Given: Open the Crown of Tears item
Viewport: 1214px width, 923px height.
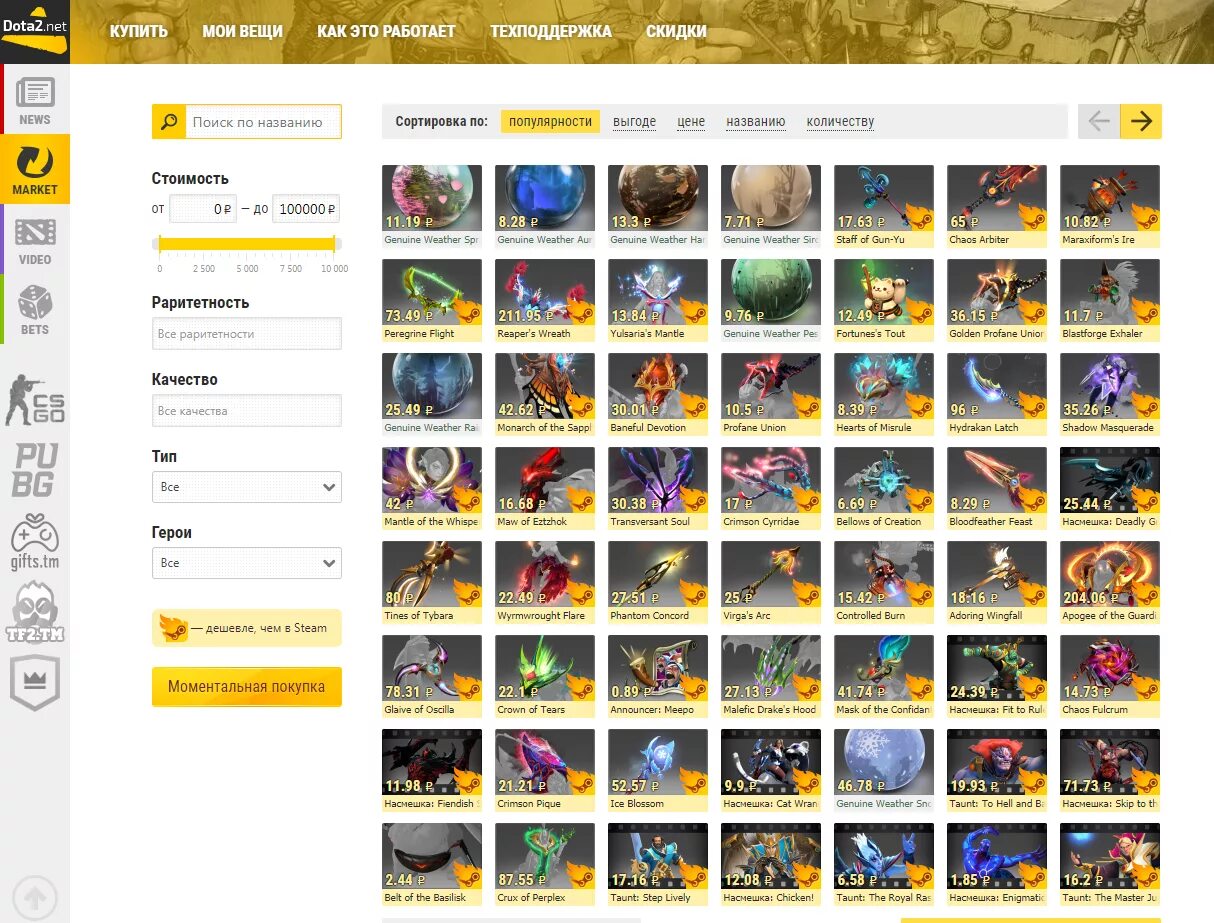Looking at the screenshot, I should (x=545, y=676).
